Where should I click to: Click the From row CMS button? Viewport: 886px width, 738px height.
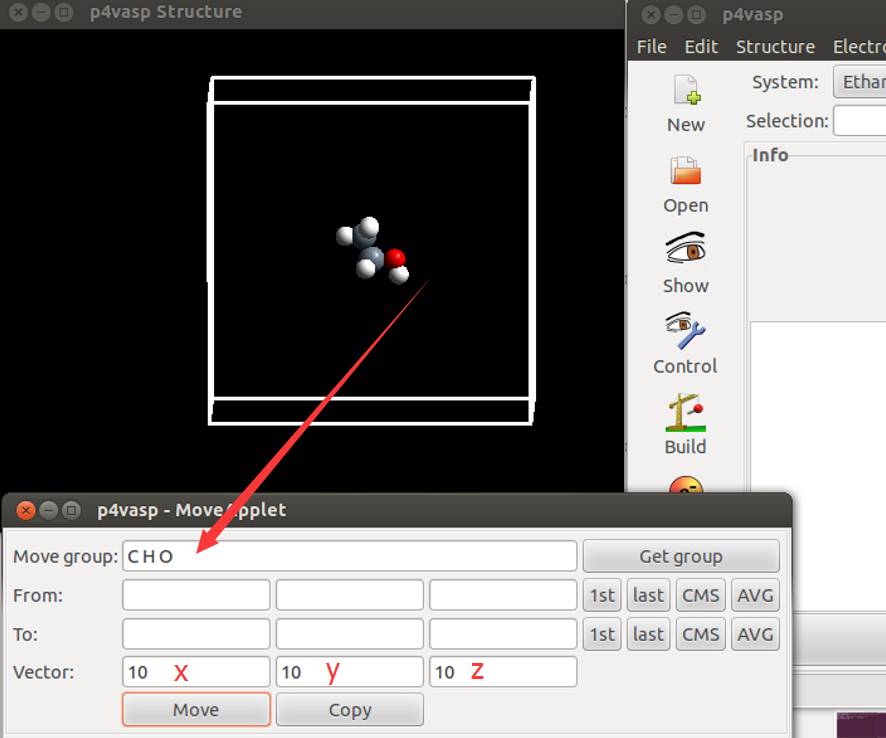[x=700, y=595]
